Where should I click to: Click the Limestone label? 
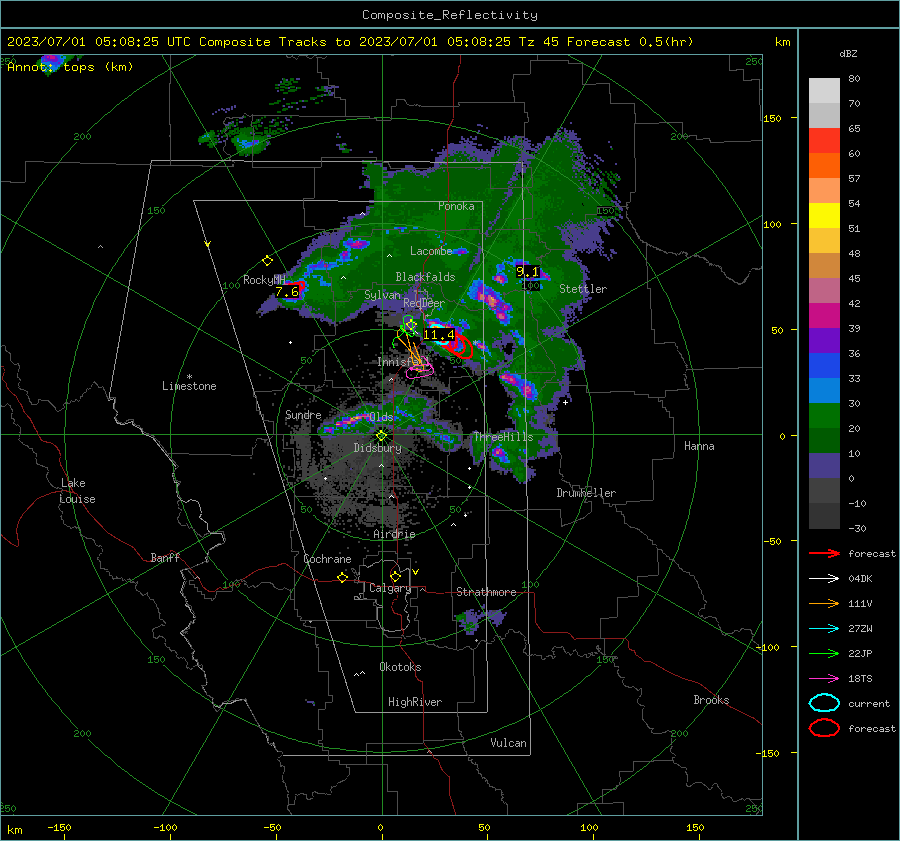point(189,386)
